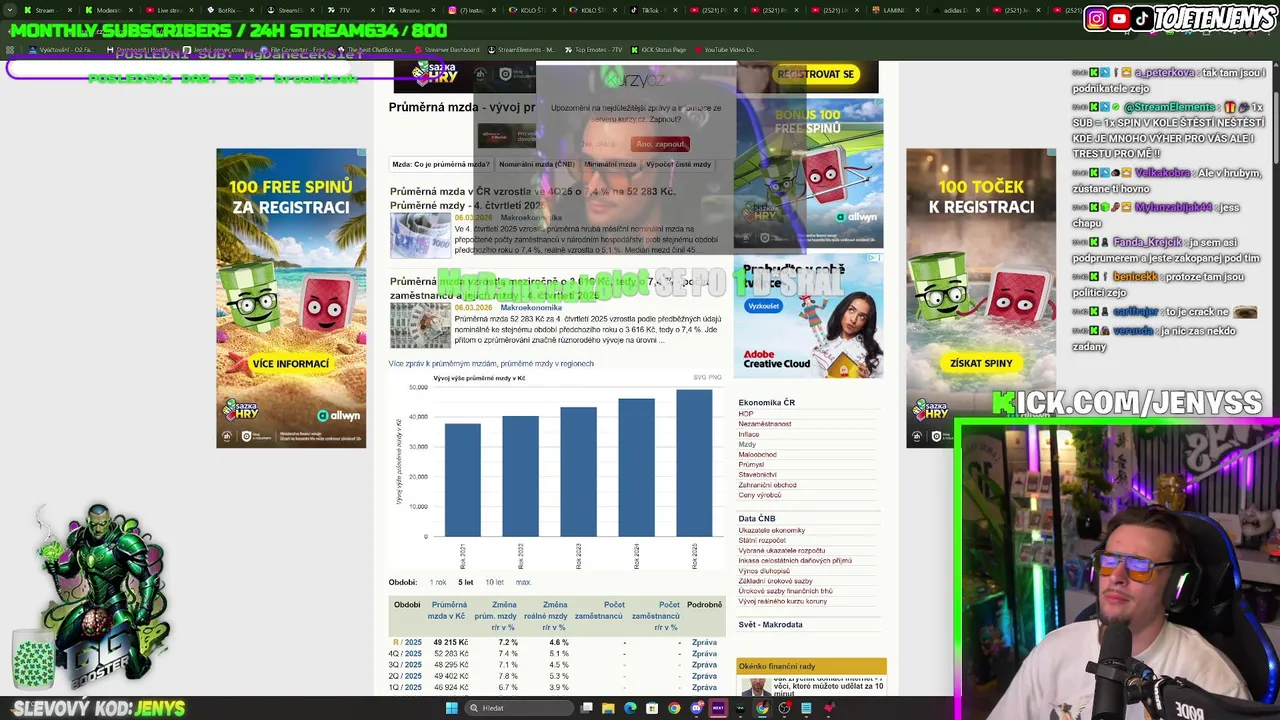Viewport: 1280px width, 720px height.
Task: Switch to the Instagram browser tab
Action: coord(470,10)
